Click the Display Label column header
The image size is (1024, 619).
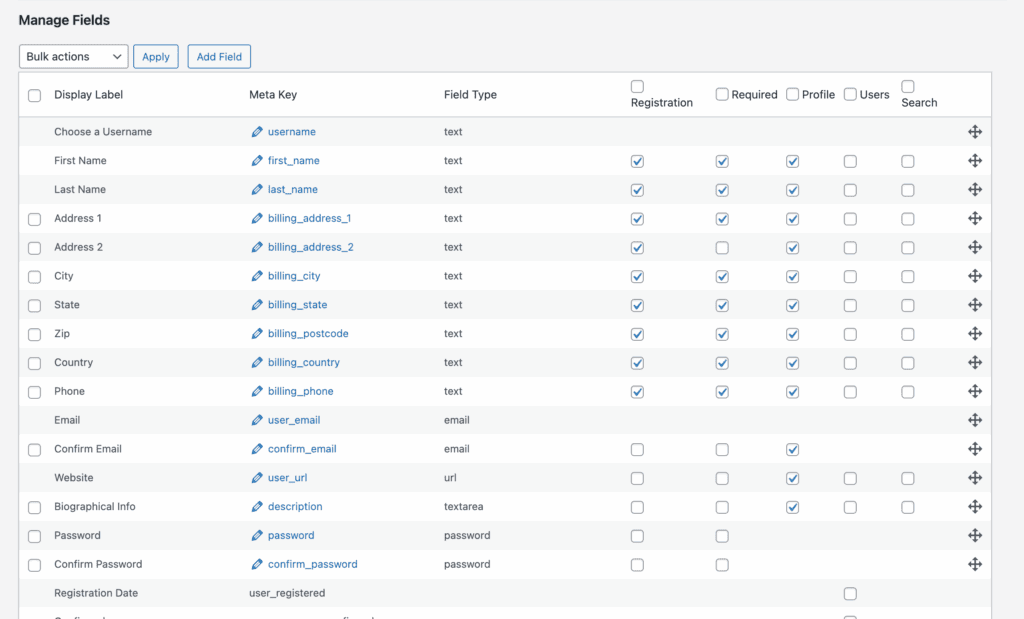point(88,95)
